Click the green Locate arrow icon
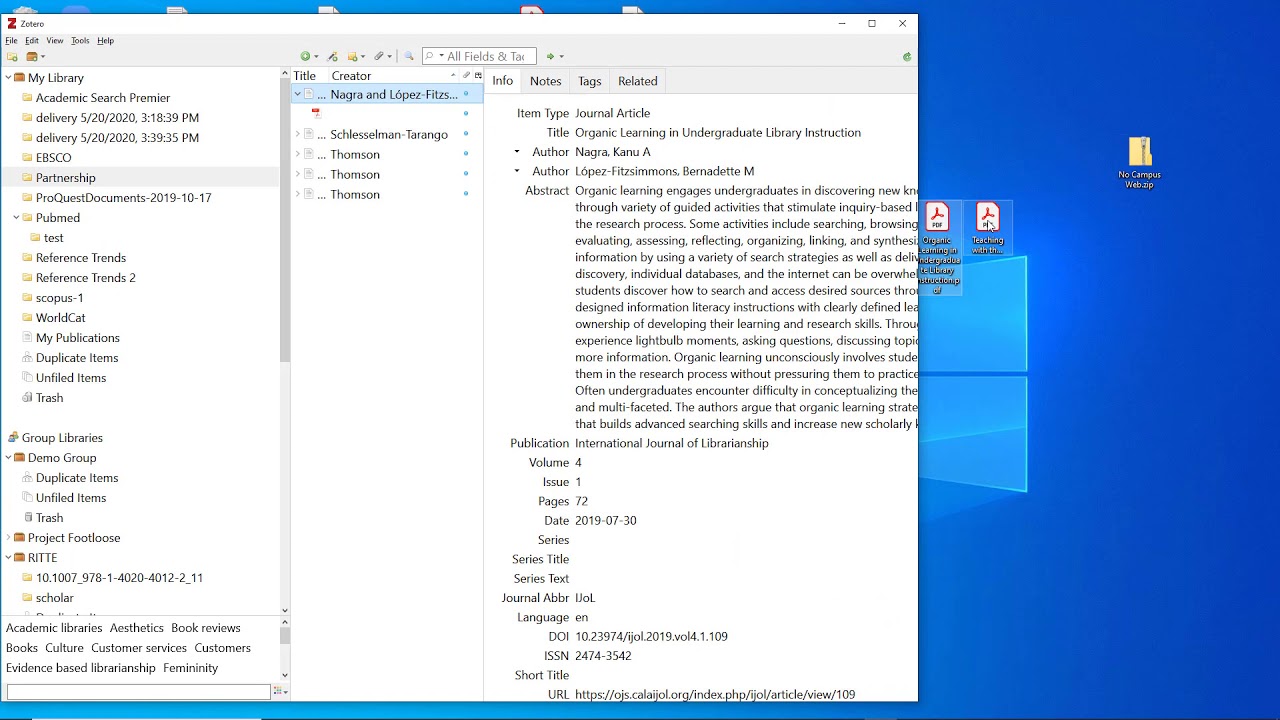 click(554, 57)
